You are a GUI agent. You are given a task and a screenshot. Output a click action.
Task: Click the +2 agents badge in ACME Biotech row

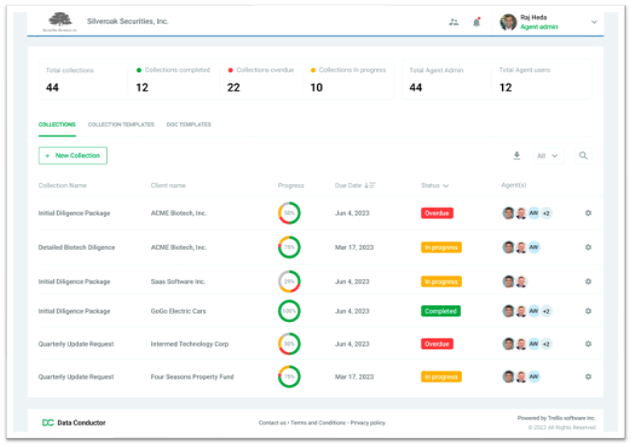[546, 213]
